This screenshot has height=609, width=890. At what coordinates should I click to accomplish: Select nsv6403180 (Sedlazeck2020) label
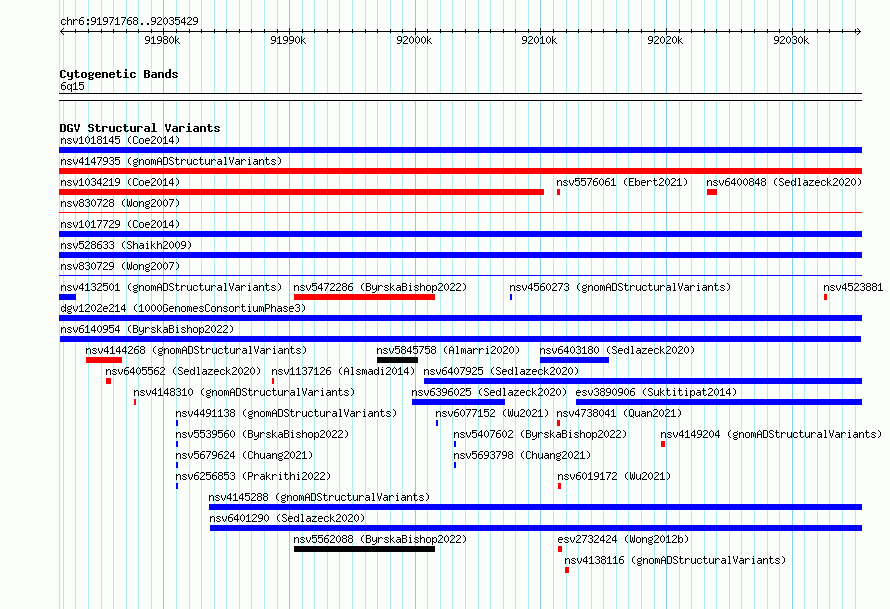pos(617,350)
